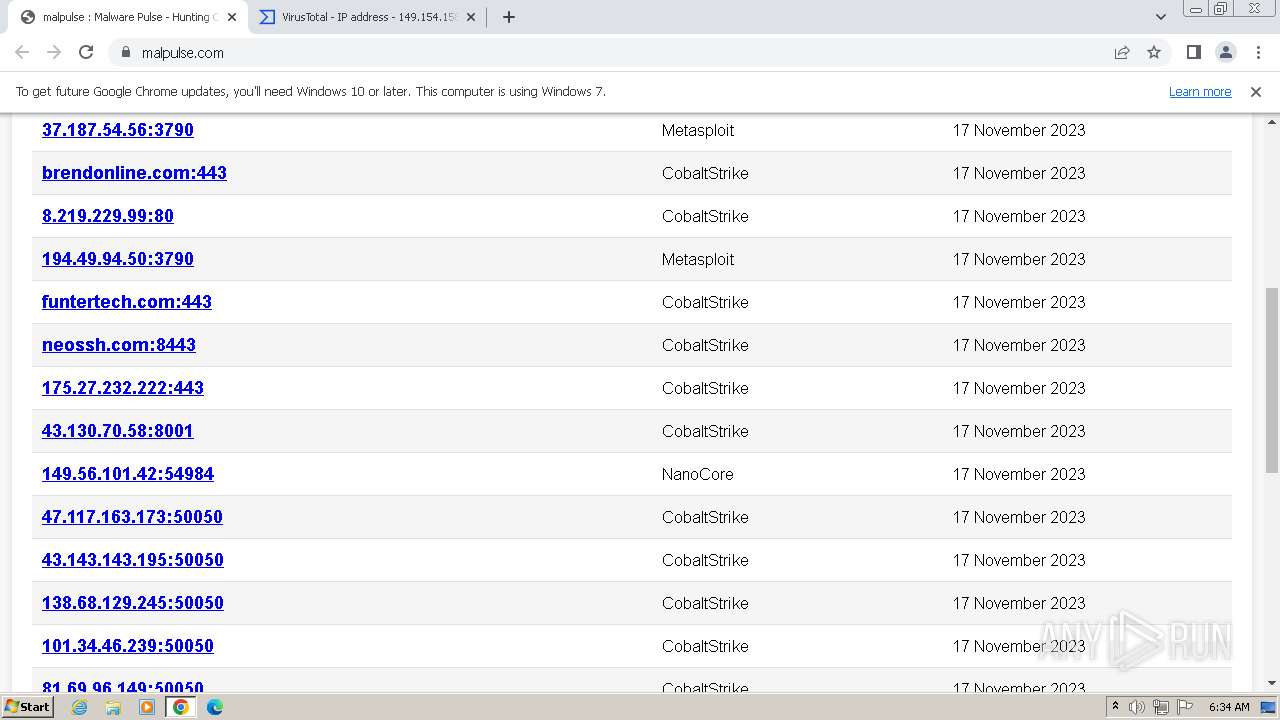Open link funtertech.com:443

(127, 302)
